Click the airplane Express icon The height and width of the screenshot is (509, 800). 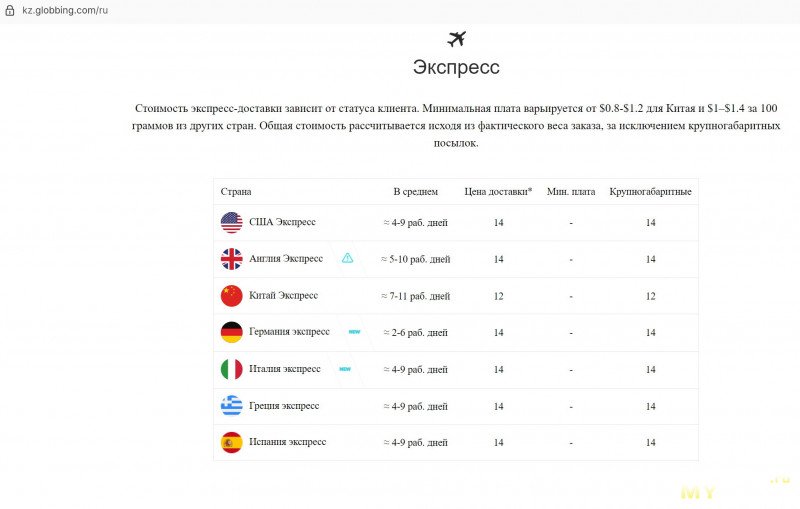tap(456, 39)
